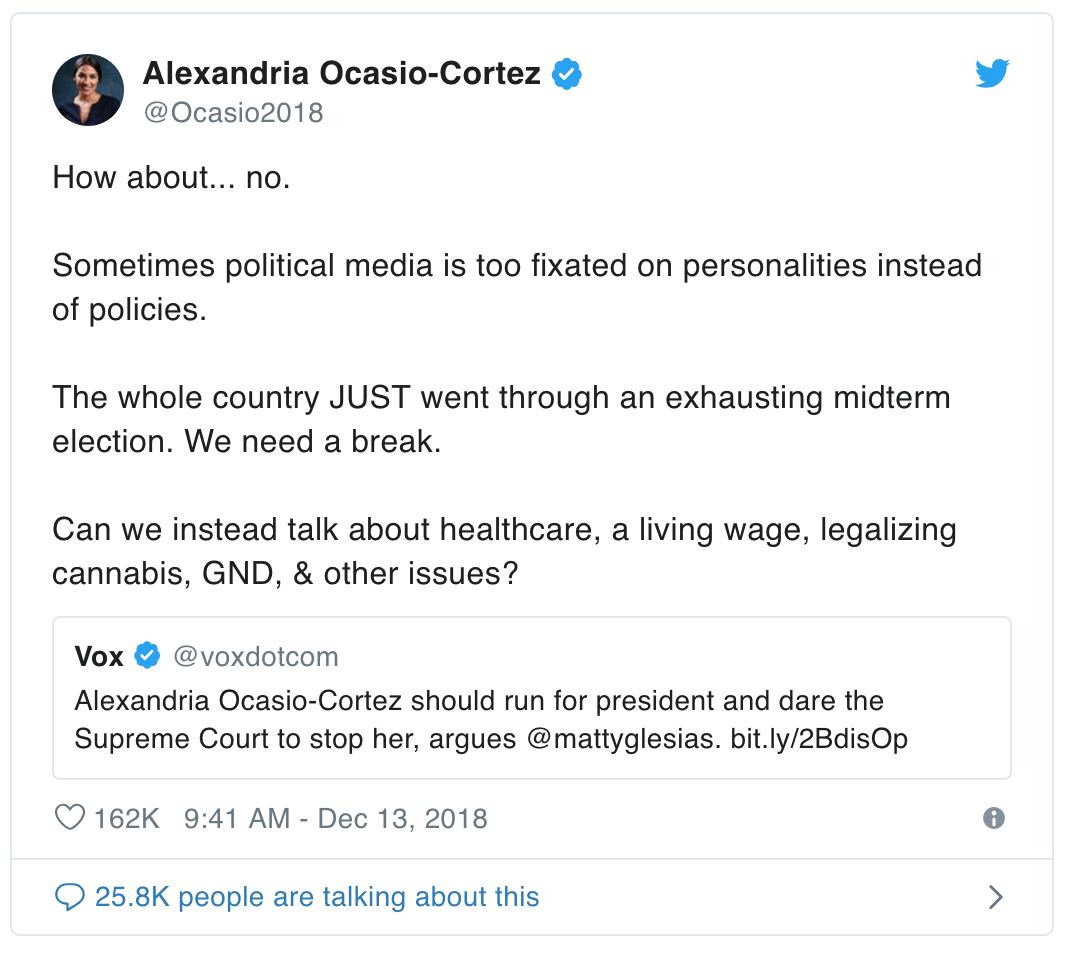Click the Alexandria Ocasio-Cortez display name
This screenshot has height=954, width=1066.
[x=341, y=73]
